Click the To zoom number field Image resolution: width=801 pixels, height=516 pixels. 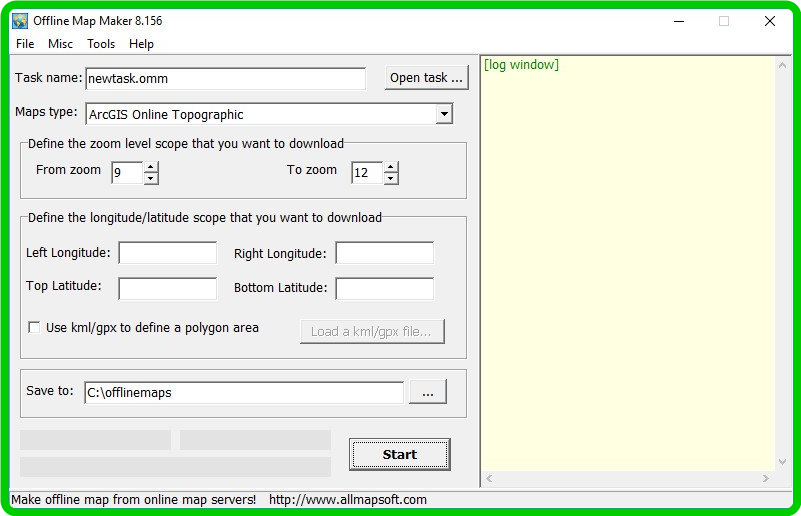[x=367, y=173]
